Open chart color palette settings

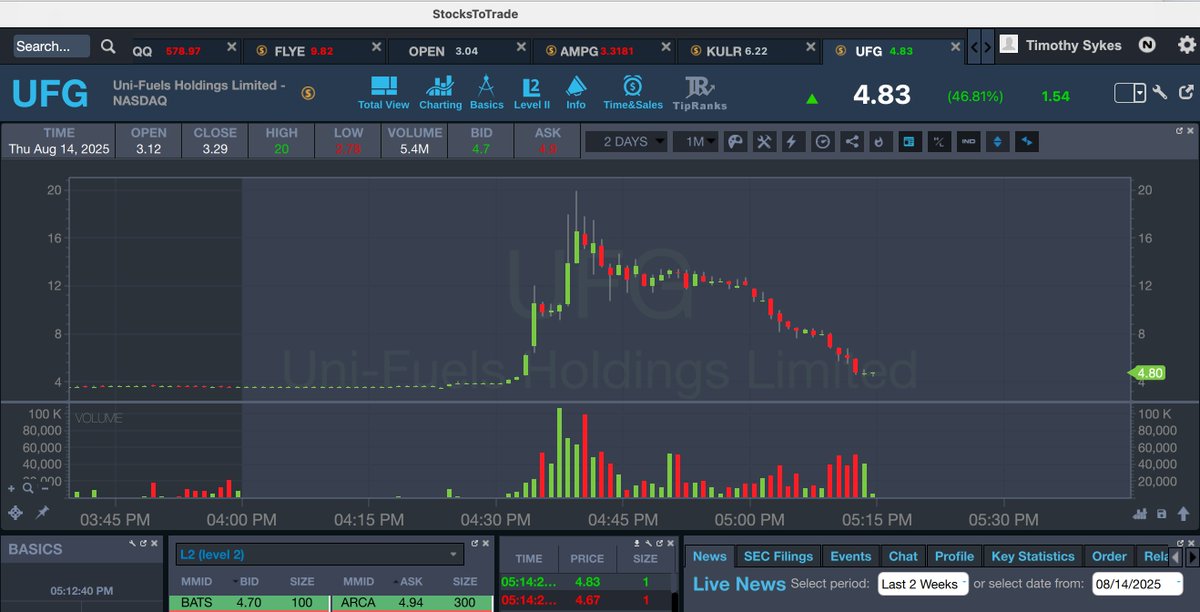735,141
